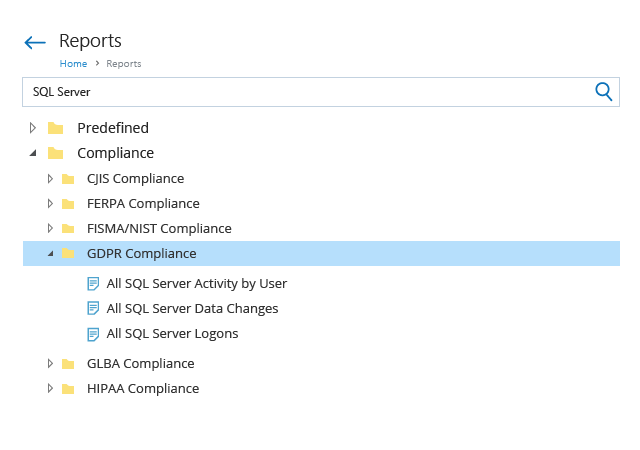The width and height of the screenshot is (640, 450).
Task: Click the Predefined folder icon
Action: 56,128
